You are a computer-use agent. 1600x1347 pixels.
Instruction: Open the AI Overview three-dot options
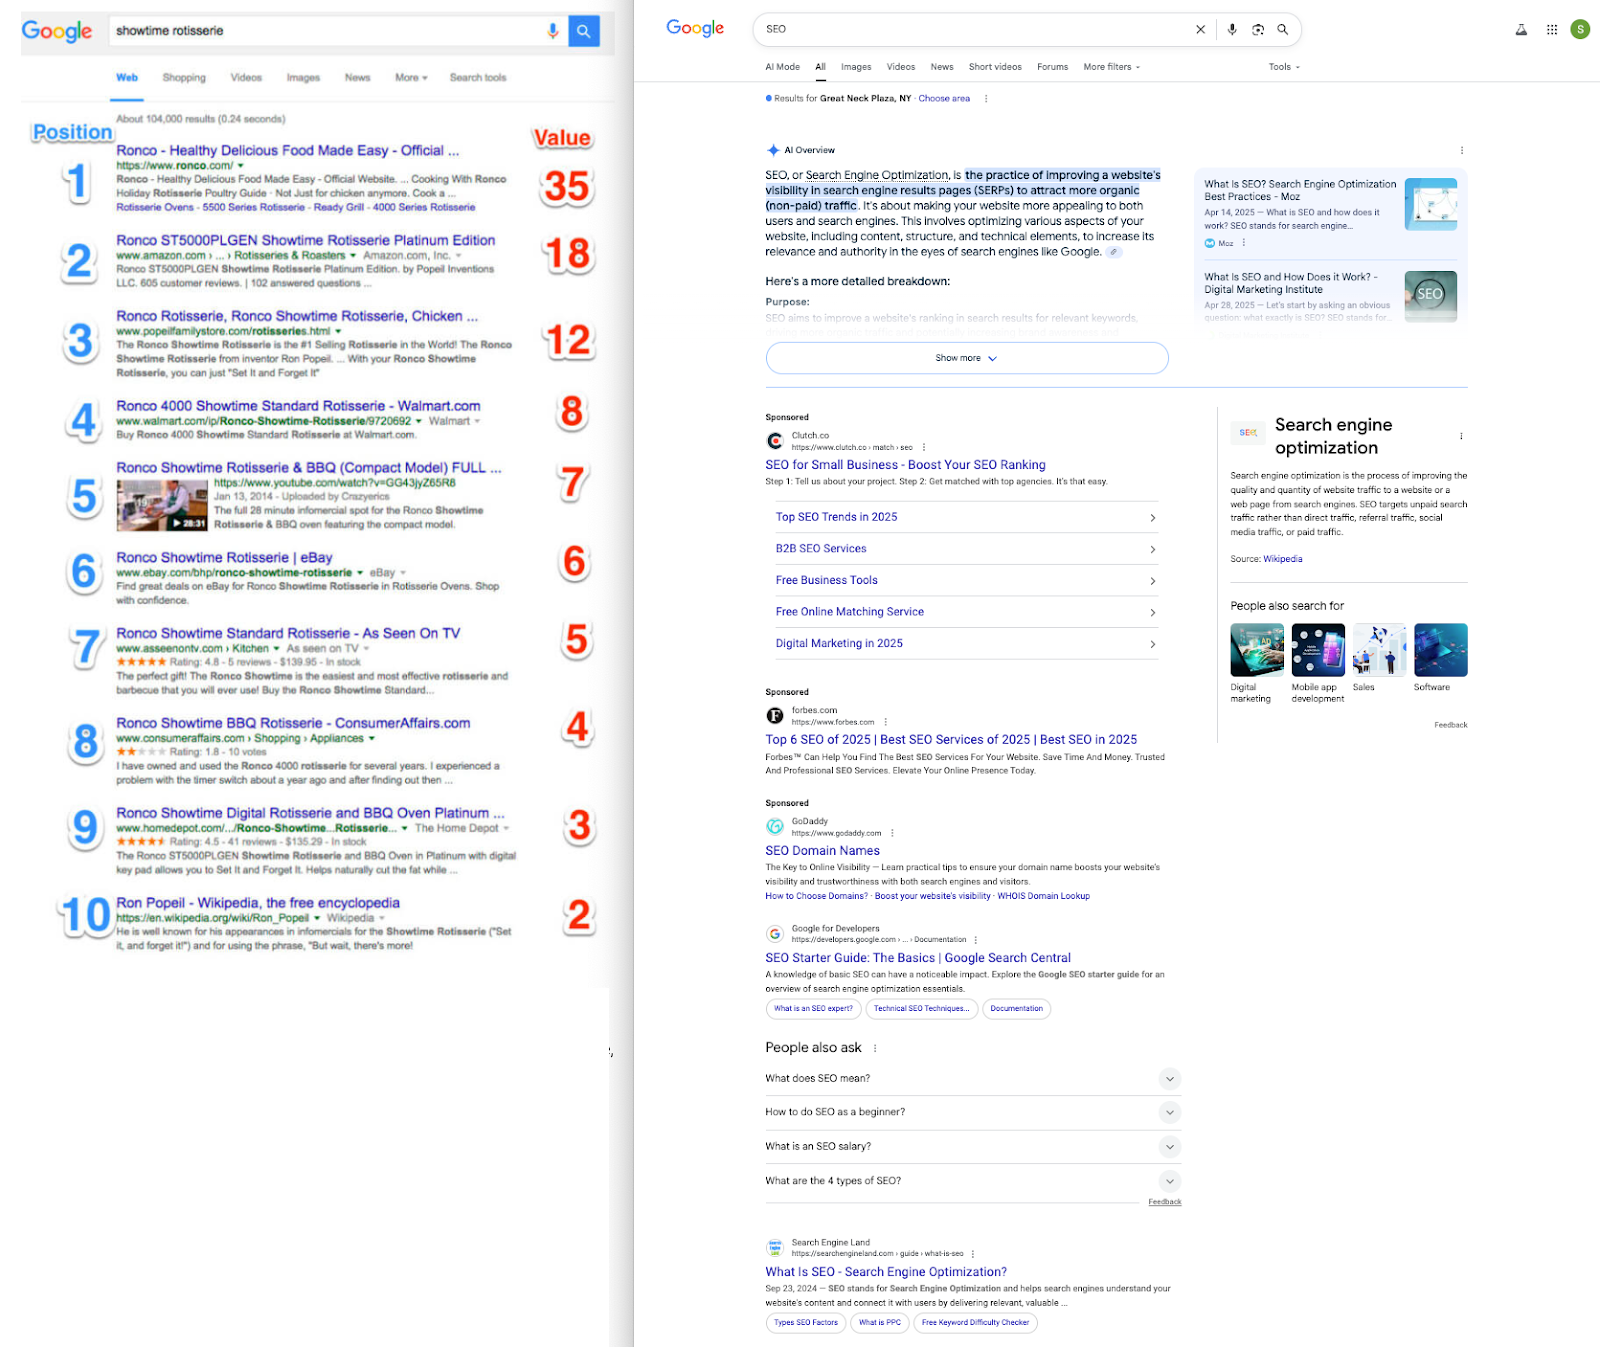coord(1462,151)
